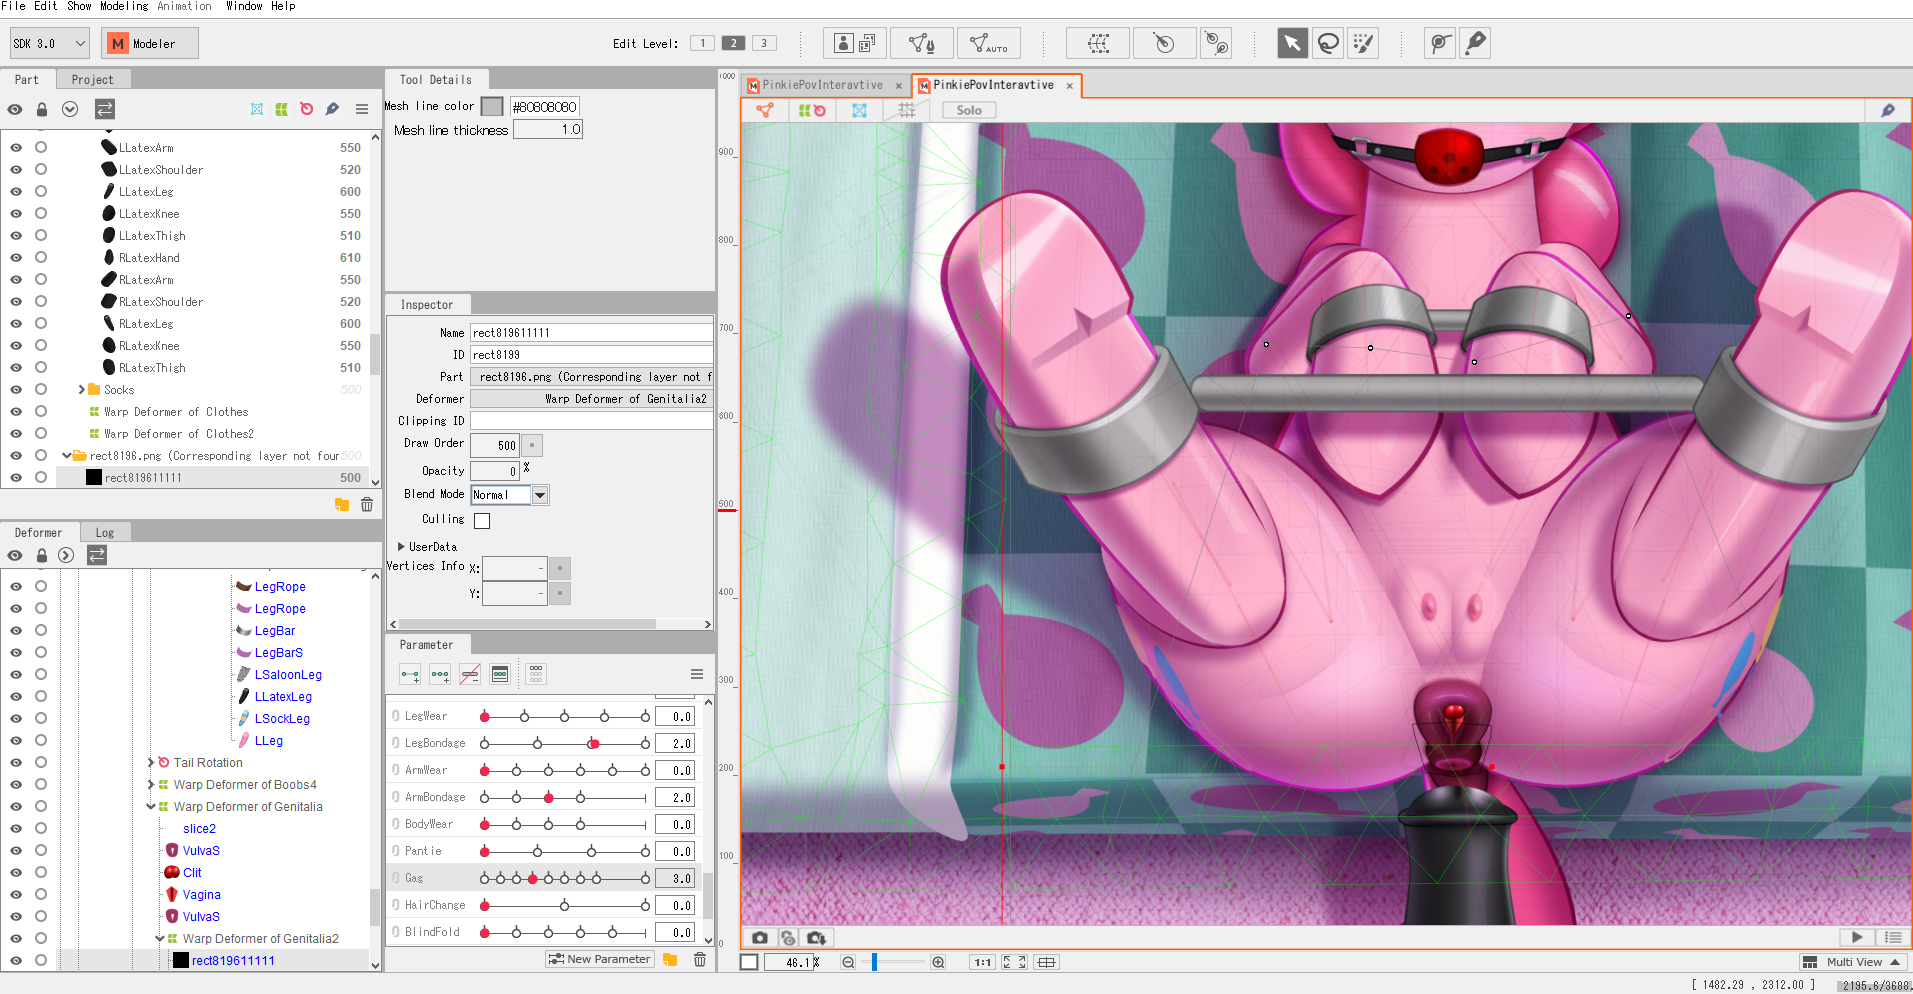The width and height of the screenshot is (1913, 994).
Task: Delete part using Part panel trash icon
Action: (367, 505)
